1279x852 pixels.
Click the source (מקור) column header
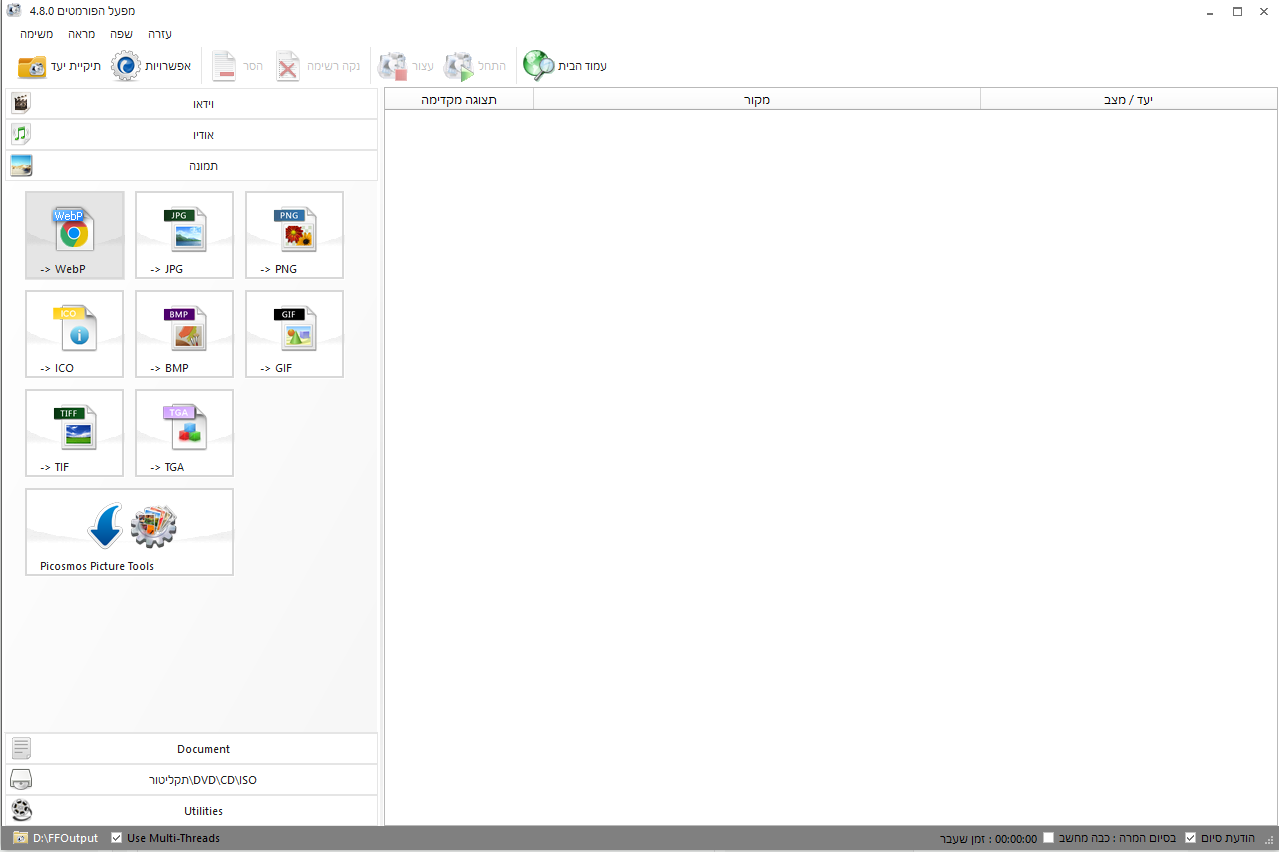coord(757,99)
